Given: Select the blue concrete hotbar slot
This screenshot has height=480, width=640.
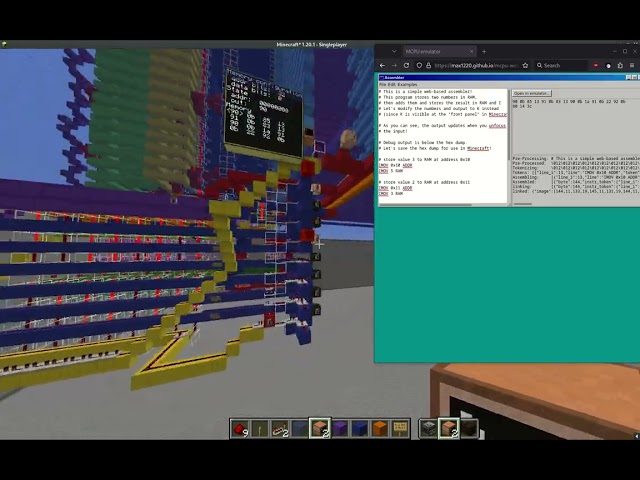Looking at the screenshot, I should [360, 429].
